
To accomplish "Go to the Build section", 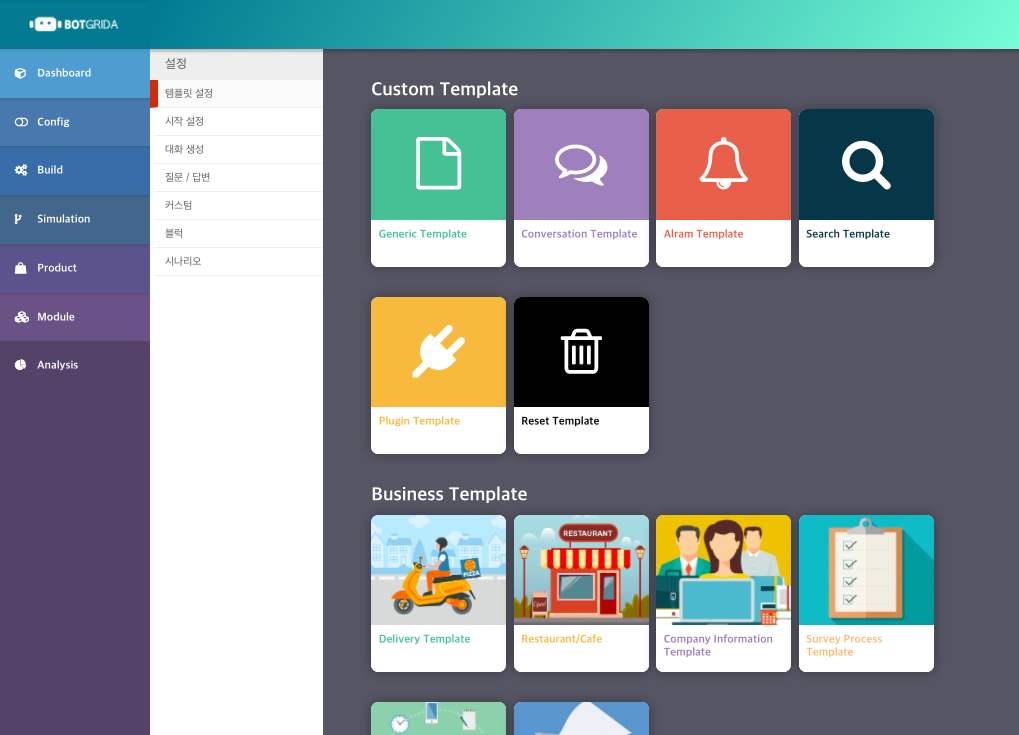I will pyautogui.click(x=75, y=171).
